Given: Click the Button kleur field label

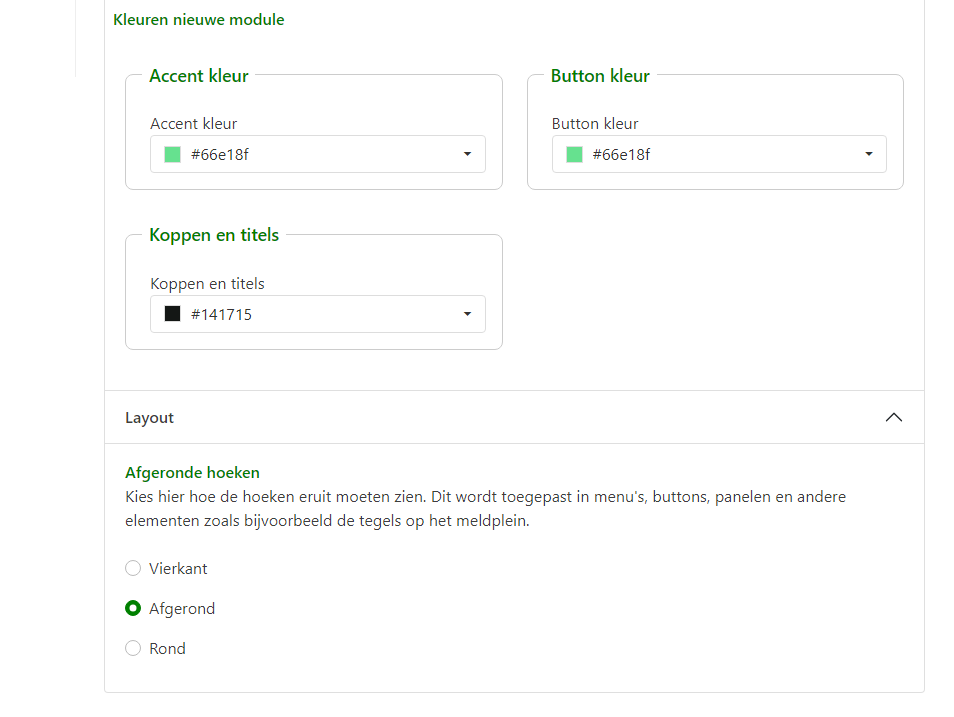Looking at the screenshot, I should (x=595, y=124).
